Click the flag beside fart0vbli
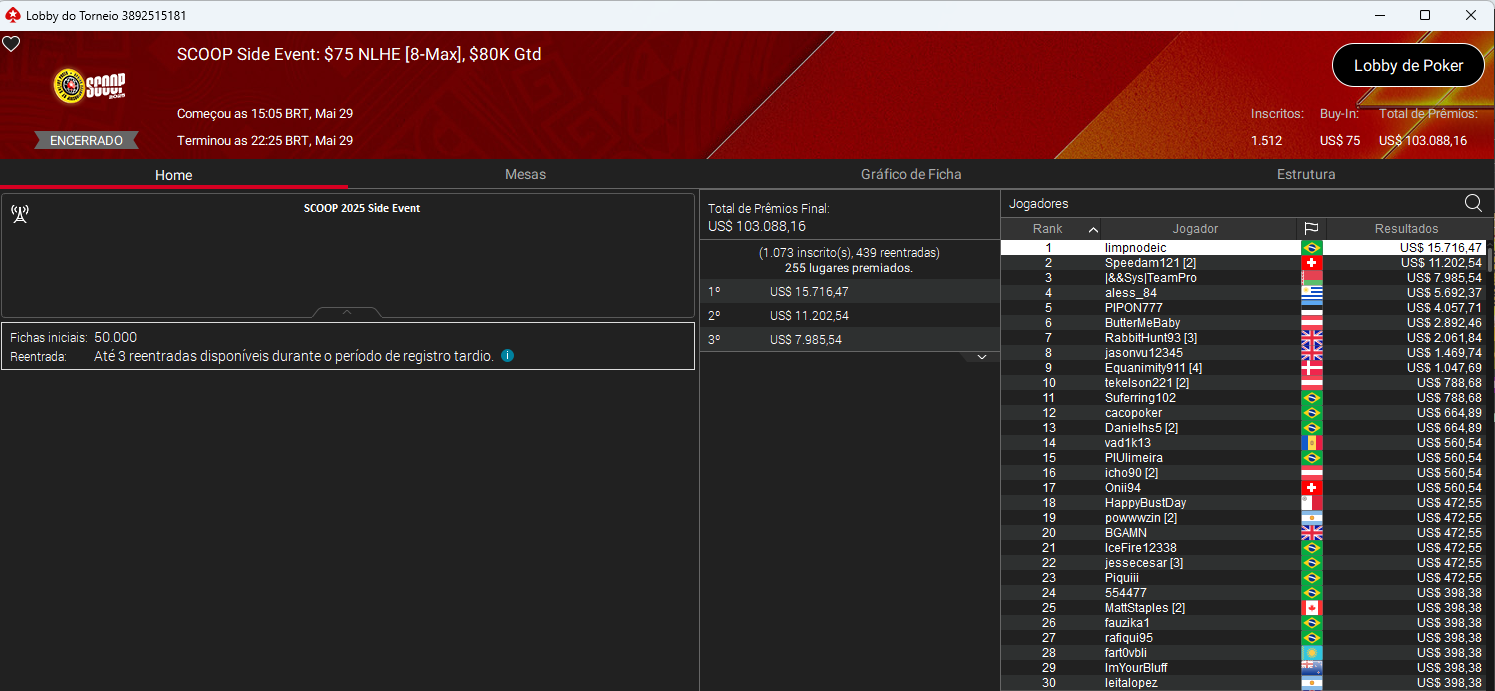Image resolution: width=1495 pixels, height=691 pixels. coord(1311,652)
